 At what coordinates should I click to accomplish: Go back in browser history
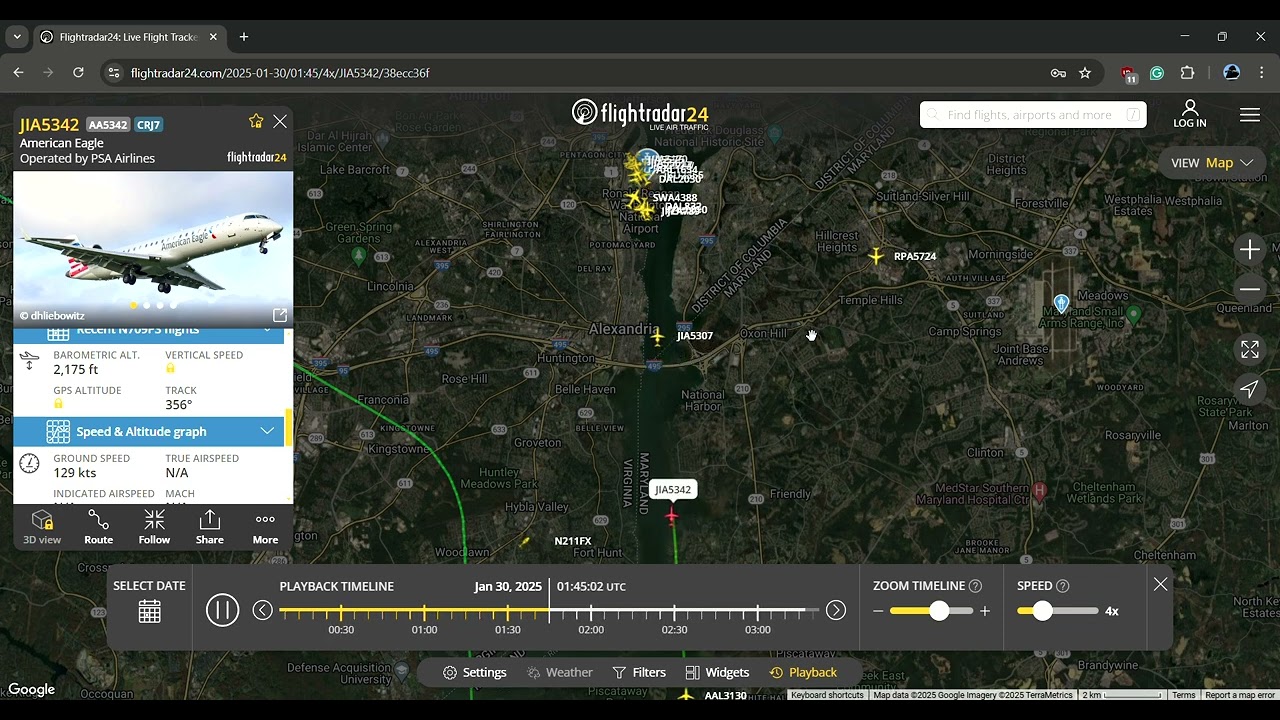(x=18, y=73)
